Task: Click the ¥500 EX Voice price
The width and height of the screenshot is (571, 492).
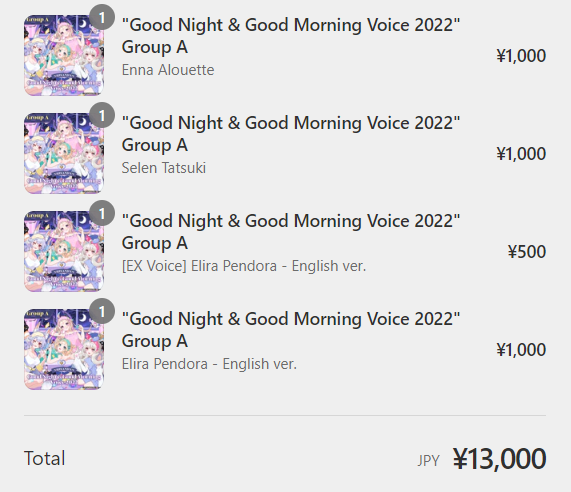Action: [527, 252]
